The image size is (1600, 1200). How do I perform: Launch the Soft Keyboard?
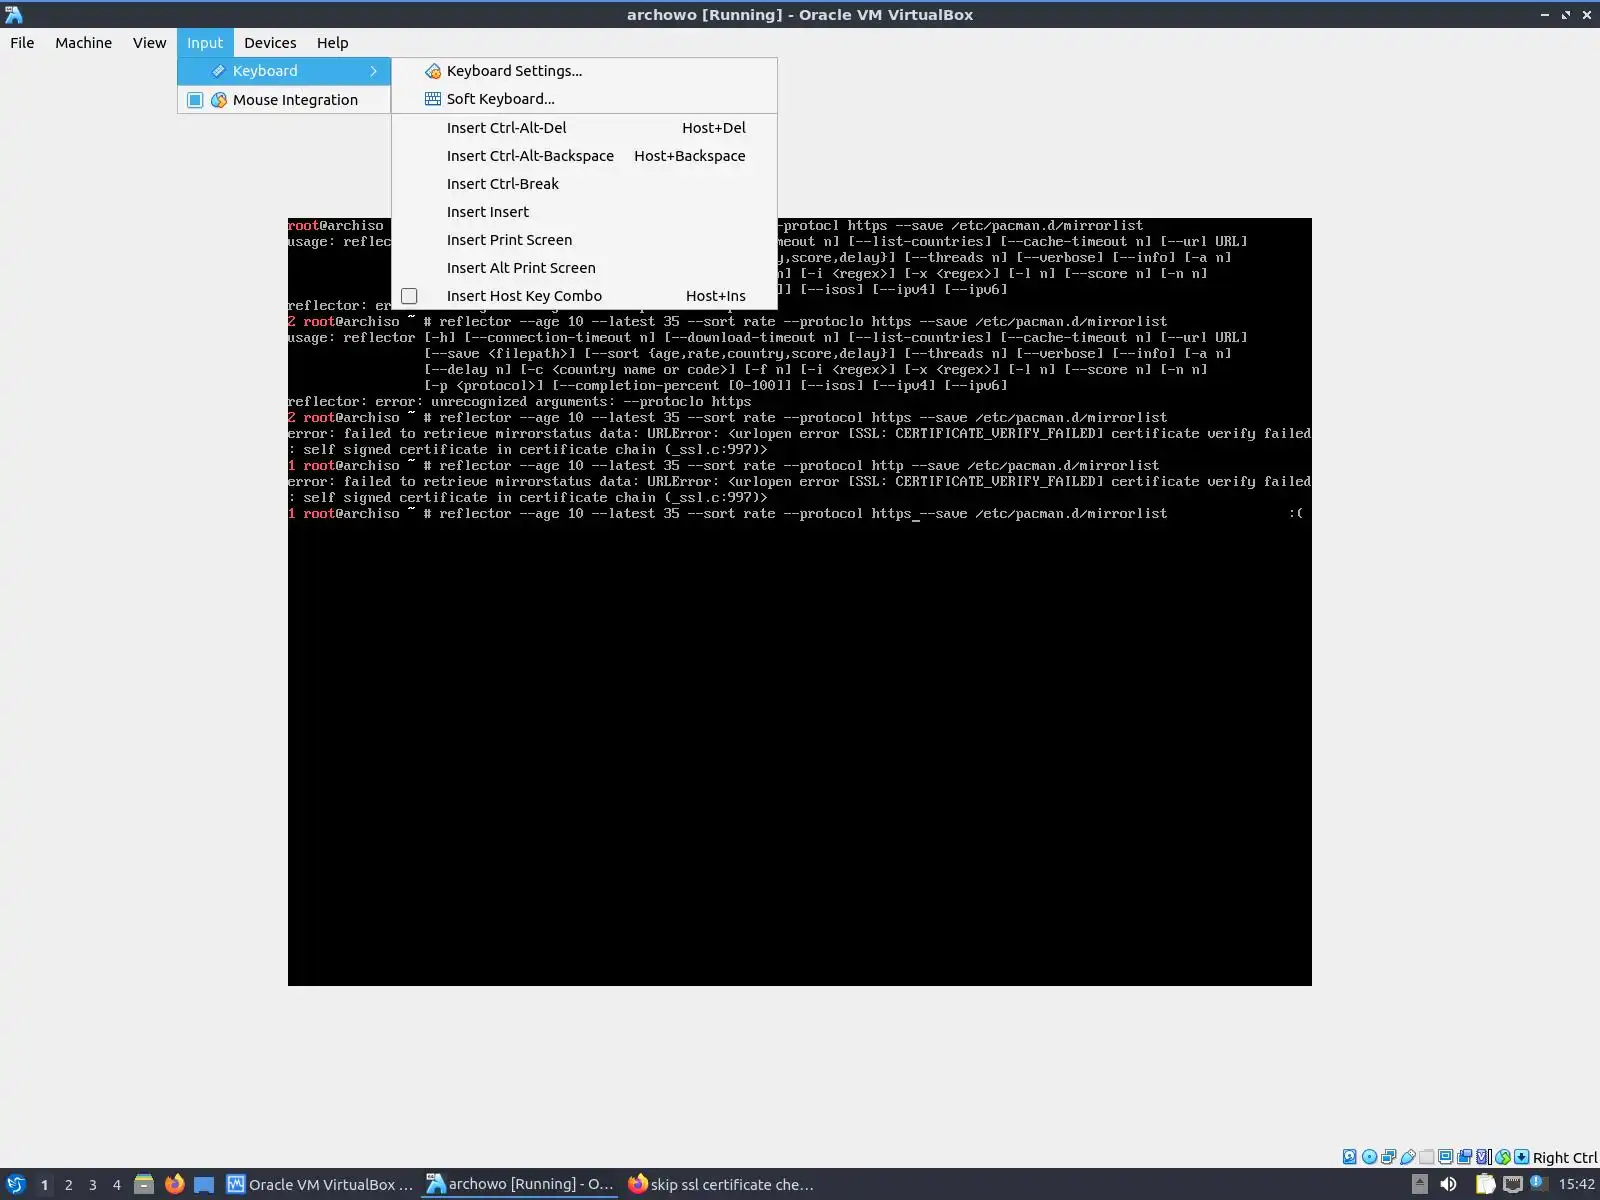point(584,99)
